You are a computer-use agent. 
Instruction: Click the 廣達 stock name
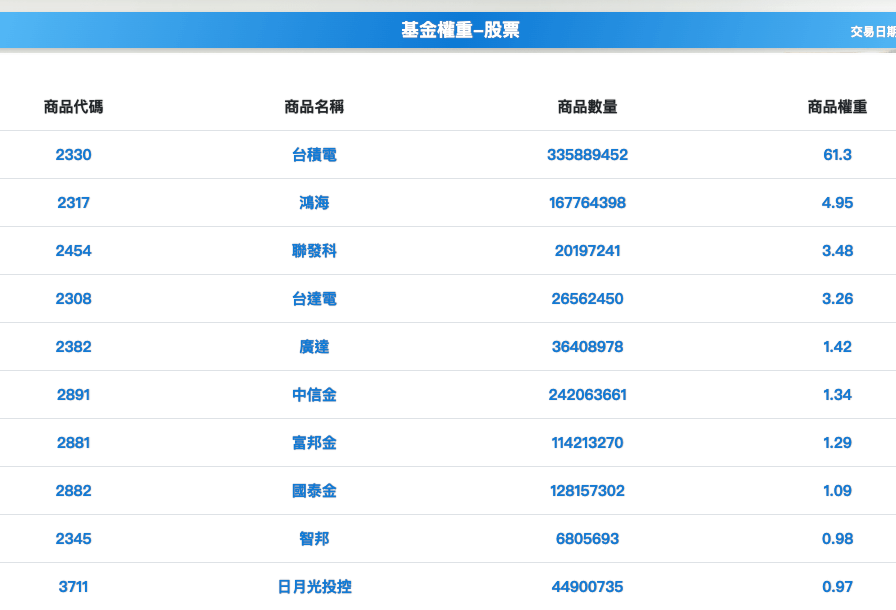[x=314, y=347]
